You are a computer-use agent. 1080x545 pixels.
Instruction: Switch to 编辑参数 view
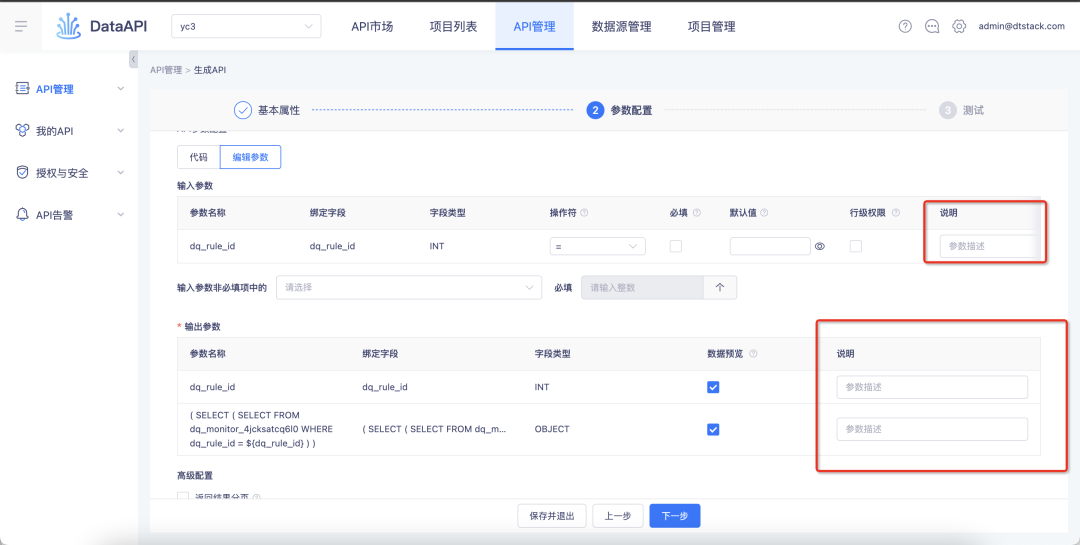[x=251, y=157]
